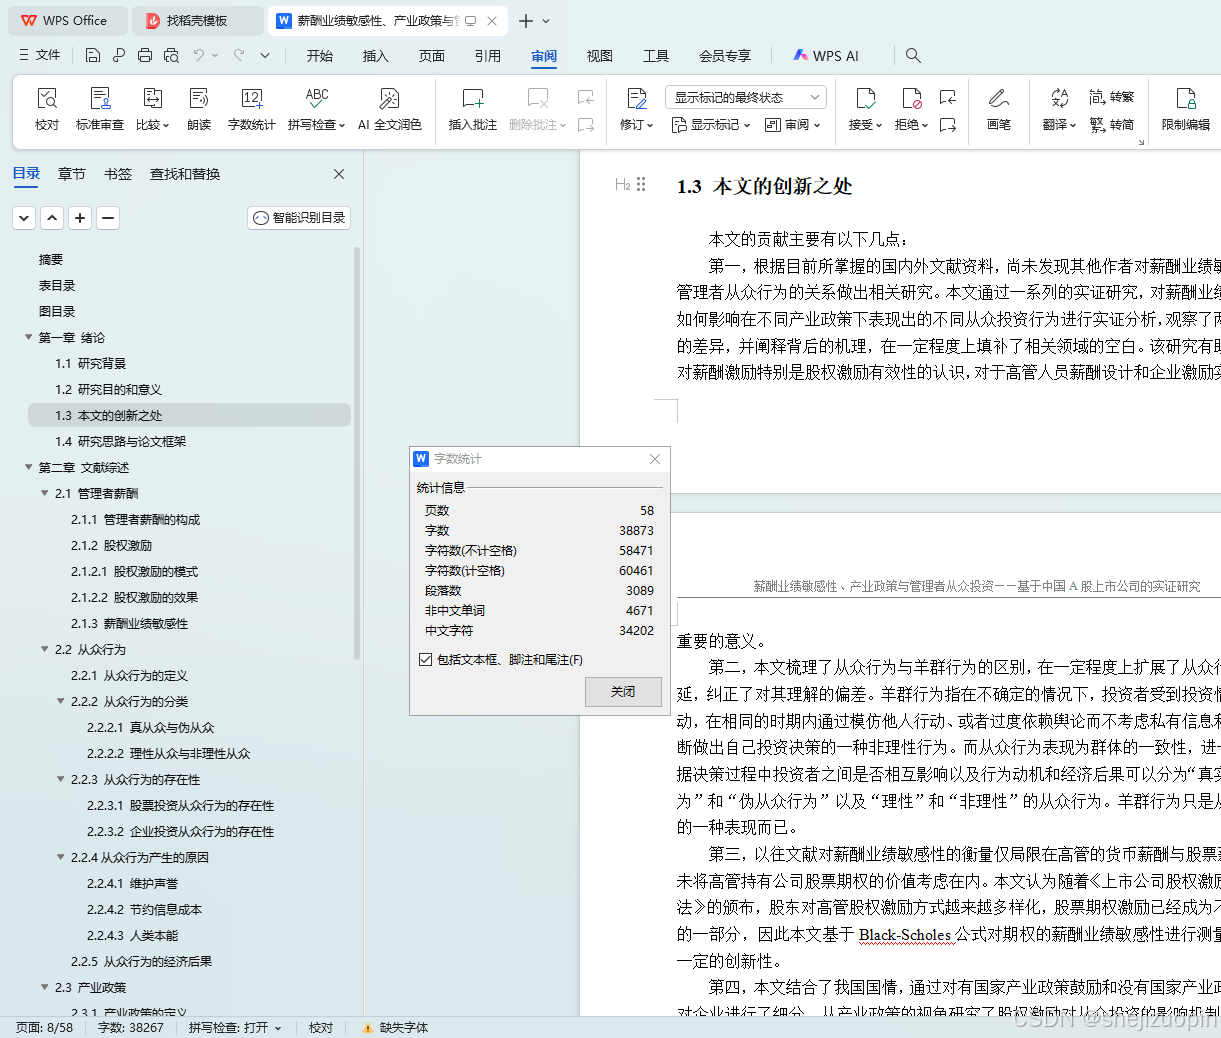Screen dimensions: 1221x1038
Task: Switch to 插入 ribbon tab
Action: (376, 56)
